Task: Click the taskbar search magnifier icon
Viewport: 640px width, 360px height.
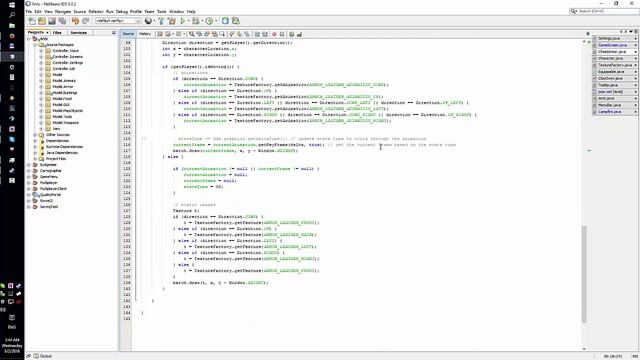Action: click(x=12, y=15)
